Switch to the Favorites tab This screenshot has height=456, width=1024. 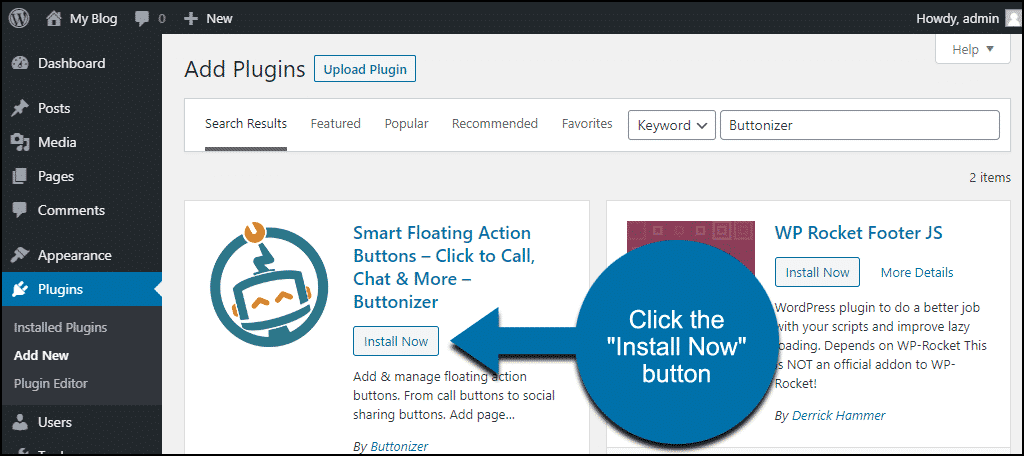[587, 123]
